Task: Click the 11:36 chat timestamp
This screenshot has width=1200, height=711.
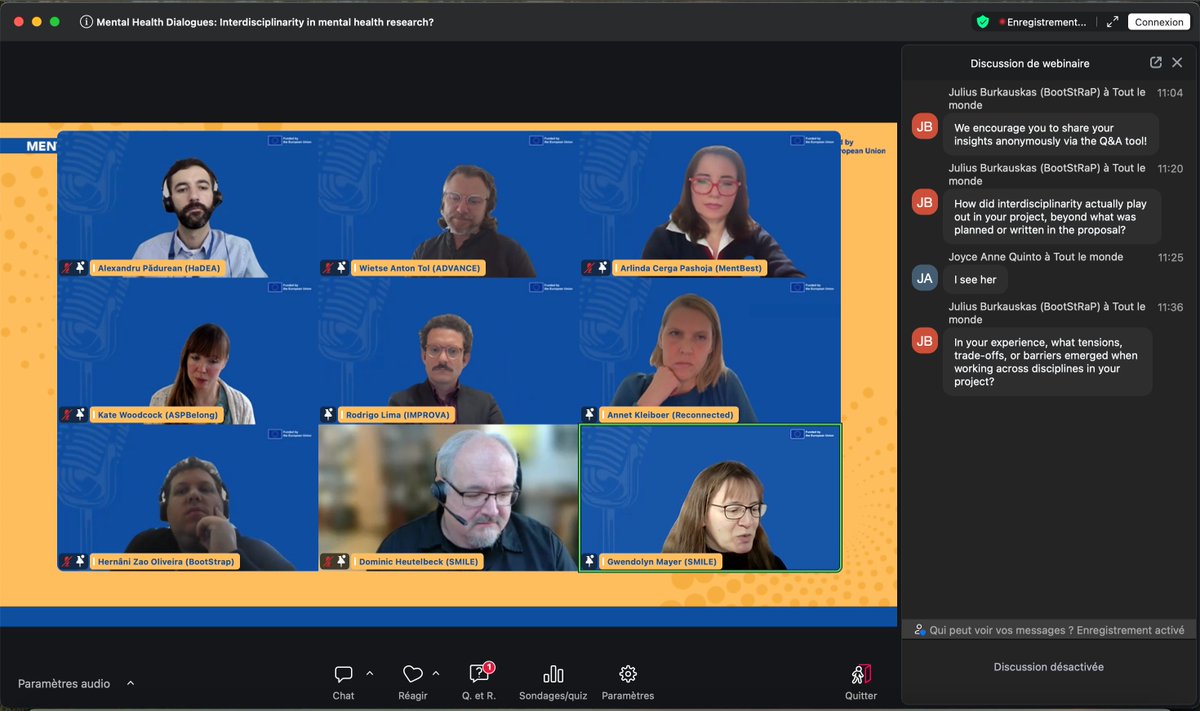Action: (x=1170, y=307)
